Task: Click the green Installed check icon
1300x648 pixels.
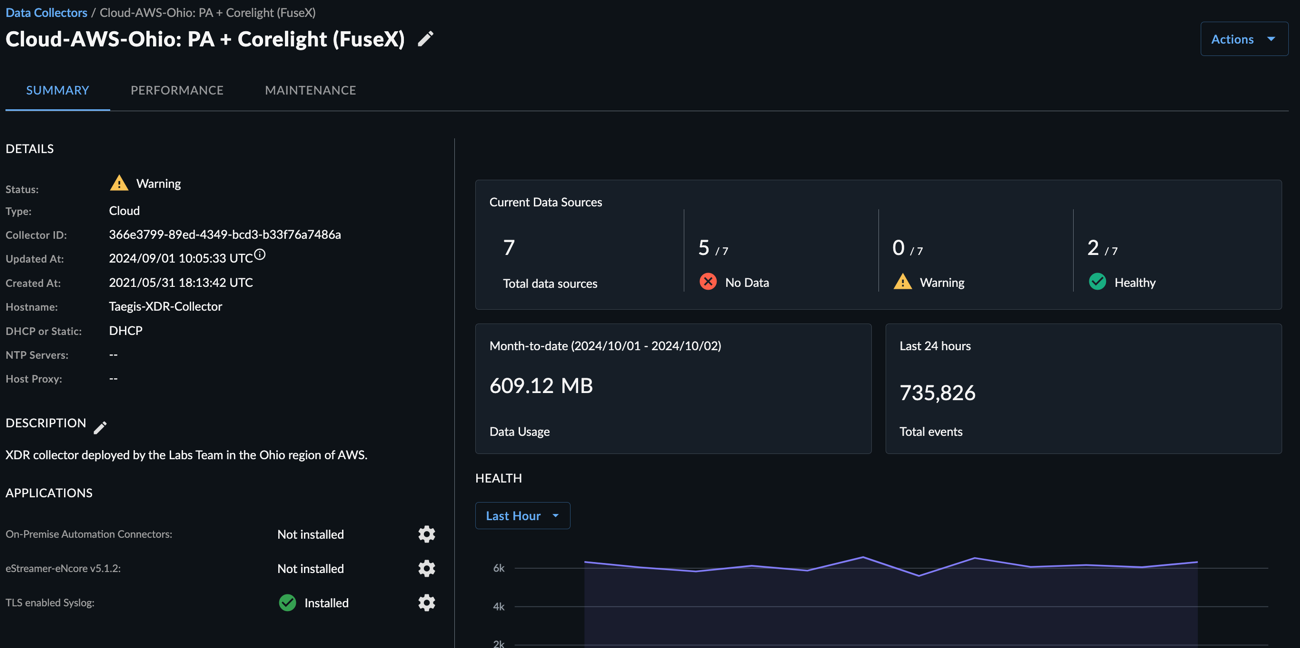Action: [x=287, y=603]
